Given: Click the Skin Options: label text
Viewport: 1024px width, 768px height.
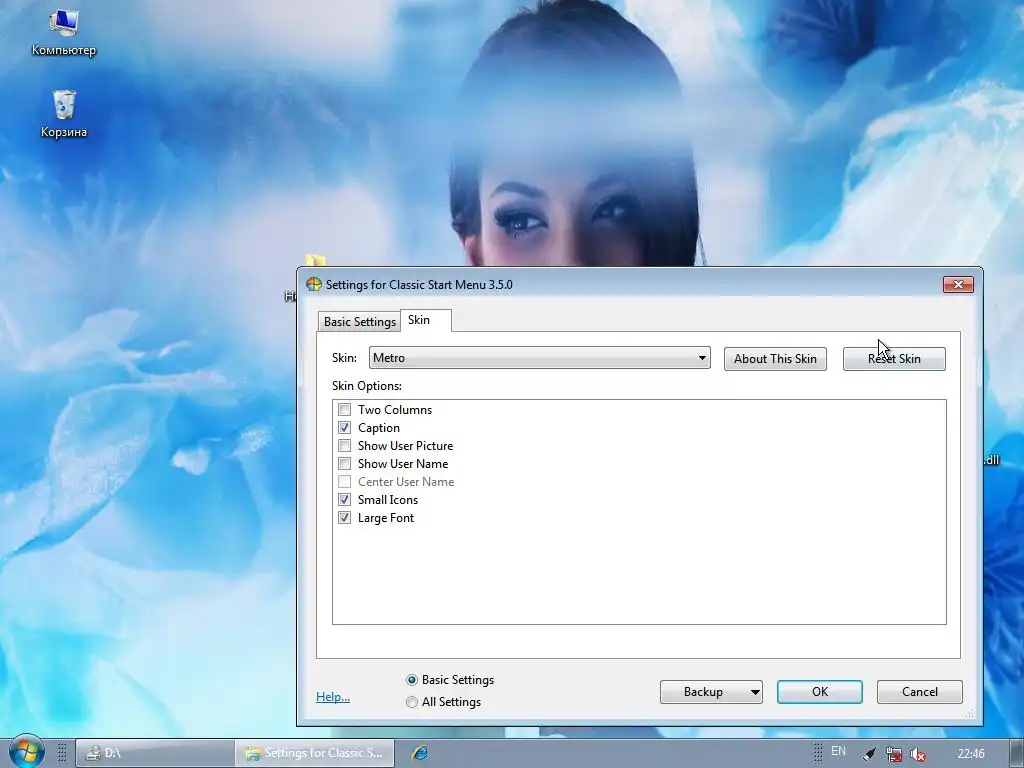Looking at the screenshot, I should pos(366,386).
